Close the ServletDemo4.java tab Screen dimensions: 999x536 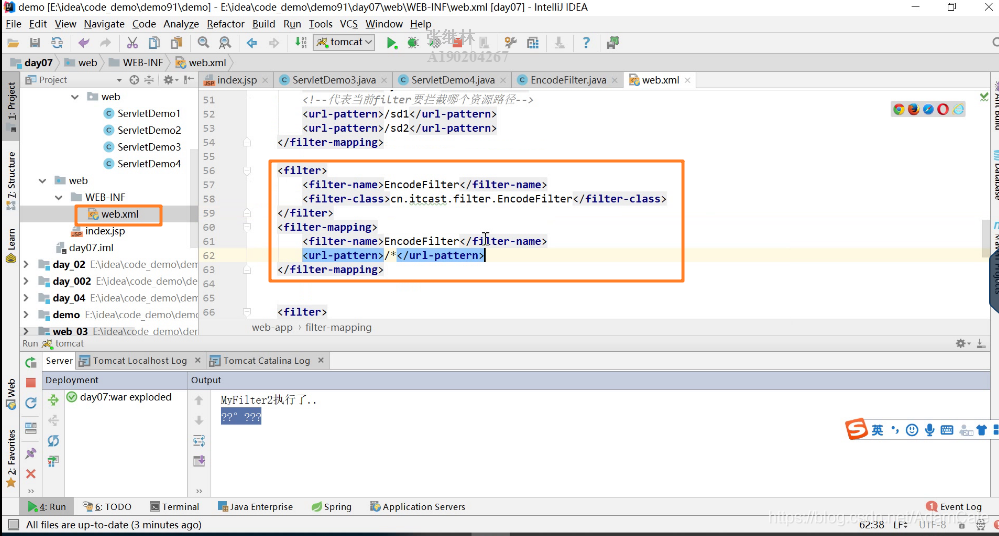coord(503,80)
